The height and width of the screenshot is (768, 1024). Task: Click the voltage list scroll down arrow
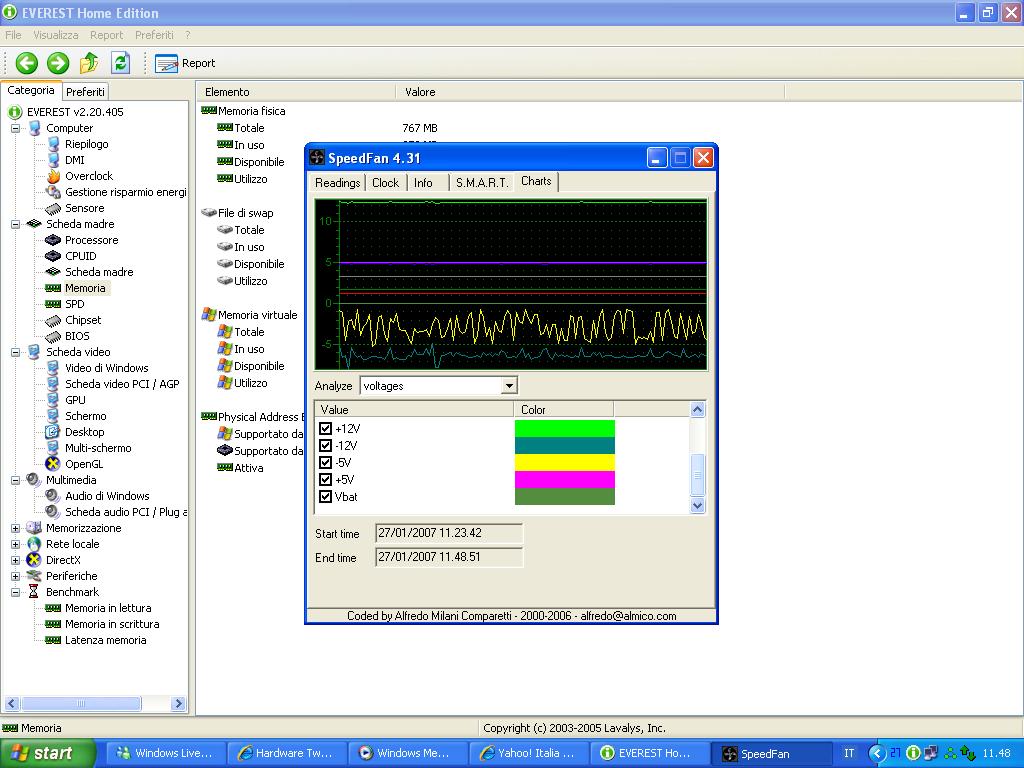[697, 505]
